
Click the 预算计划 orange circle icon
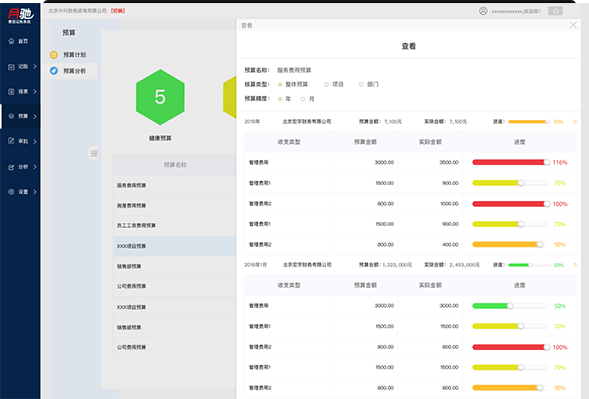[x=54, y=55]
